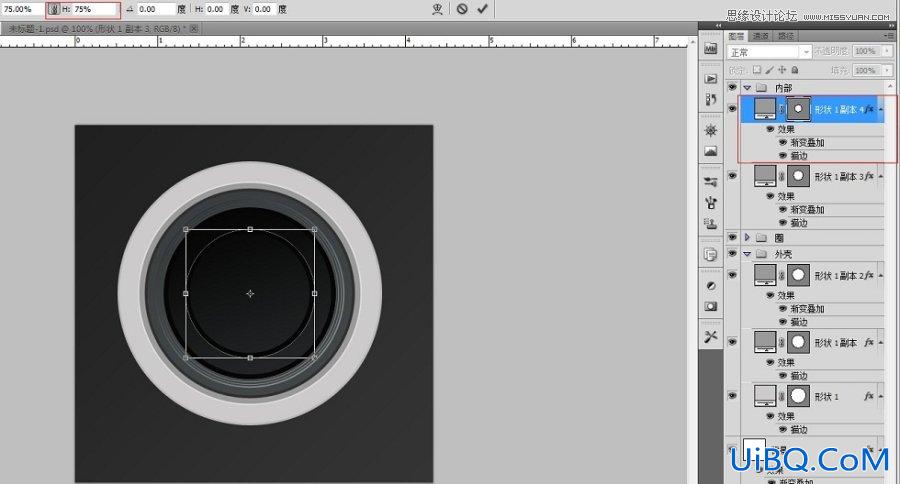Open the Brush presets panel icon
Screen dimensions: 900x484
tap(711, 182)
